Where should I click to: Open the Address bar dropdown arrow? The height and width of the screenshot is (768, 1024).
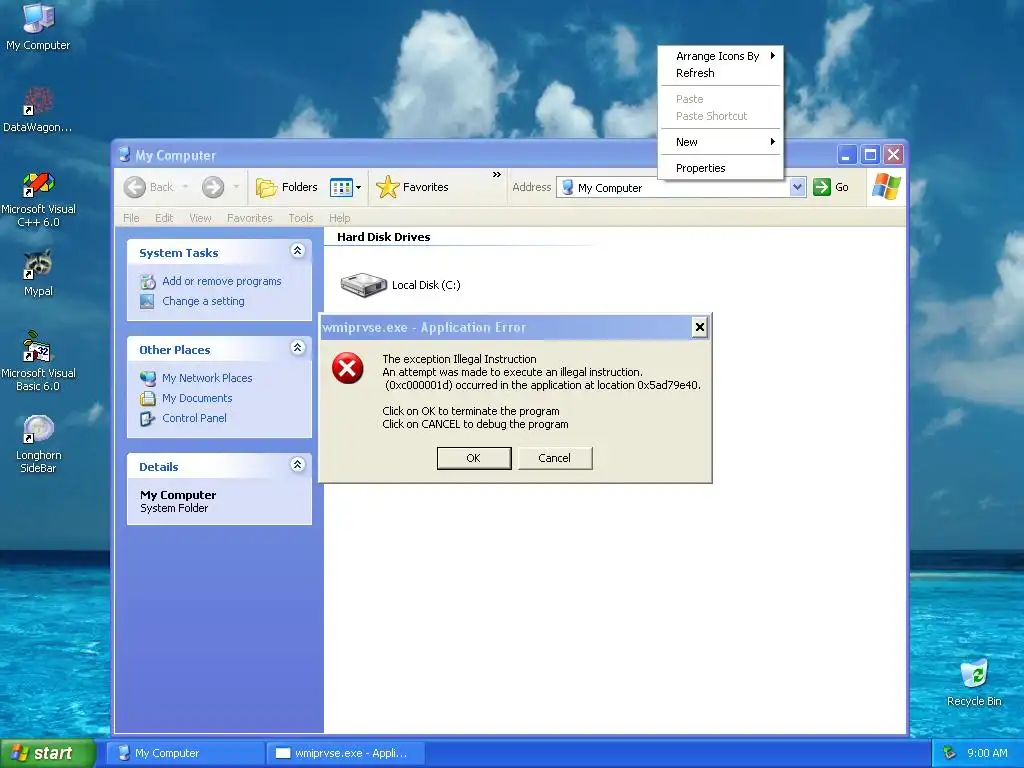pos(797,187)
